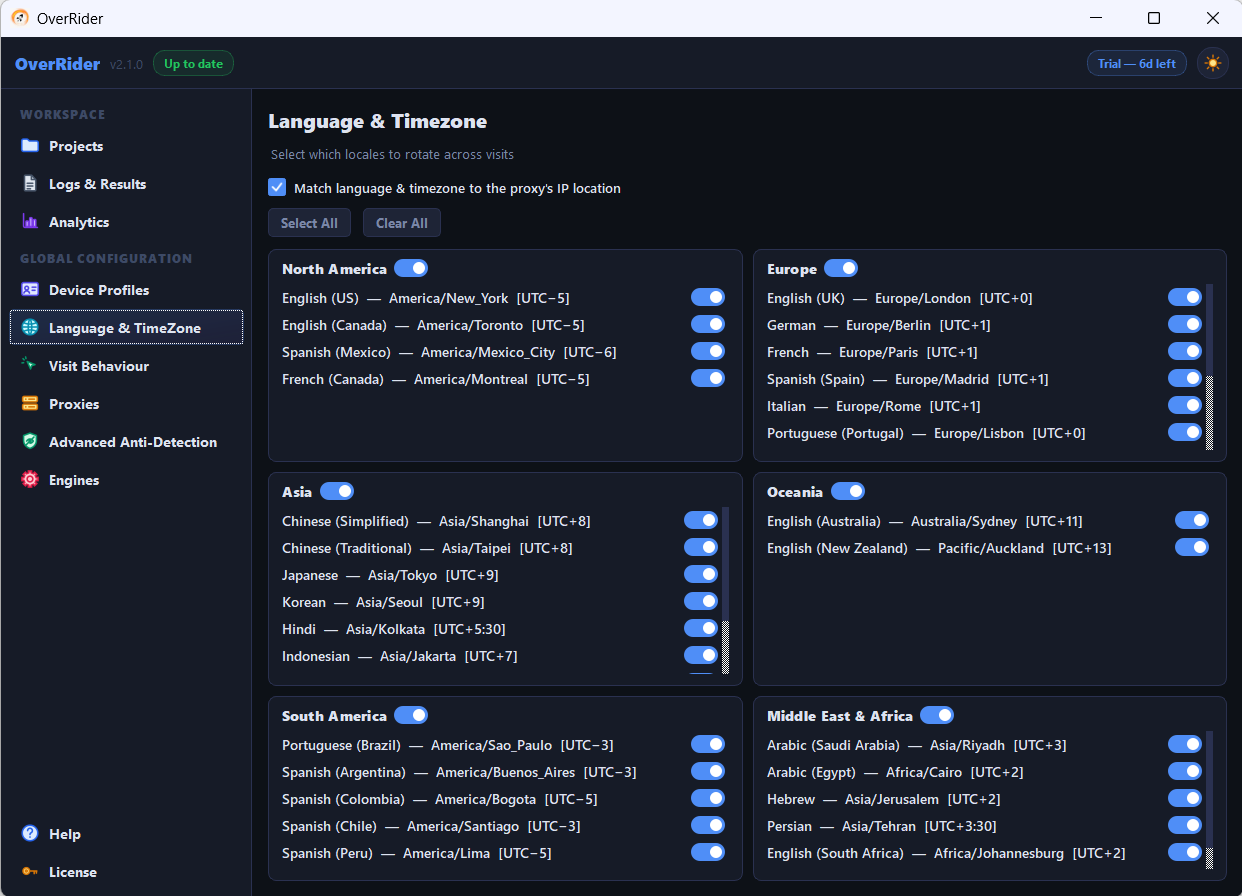Click the OverRider logo text

58,64
